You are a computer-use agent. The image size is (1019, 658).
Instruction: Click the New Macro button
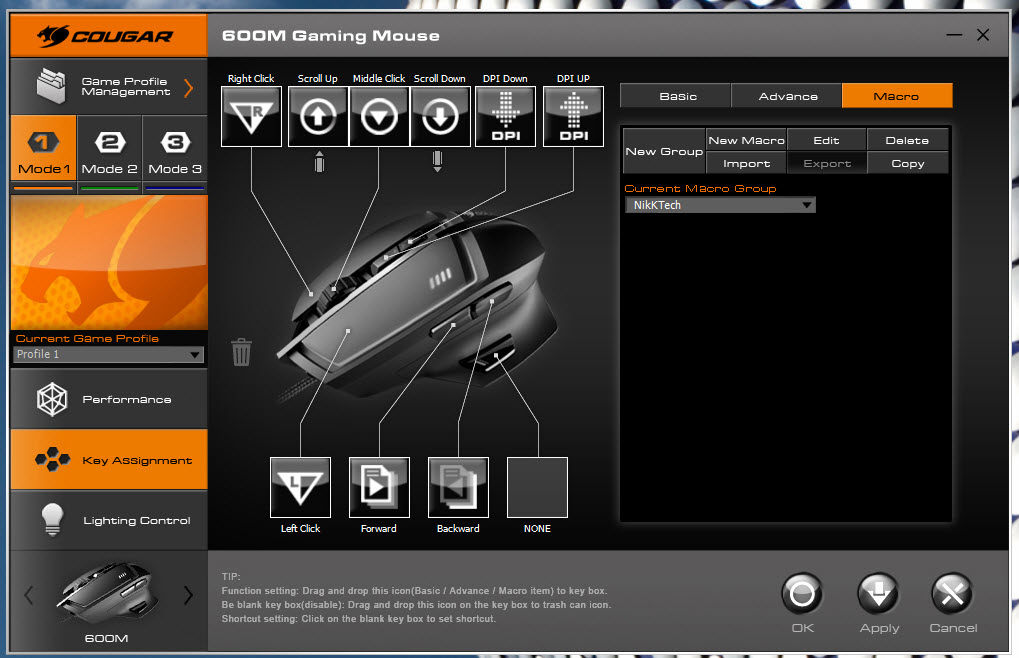click(x=746, y=140)
